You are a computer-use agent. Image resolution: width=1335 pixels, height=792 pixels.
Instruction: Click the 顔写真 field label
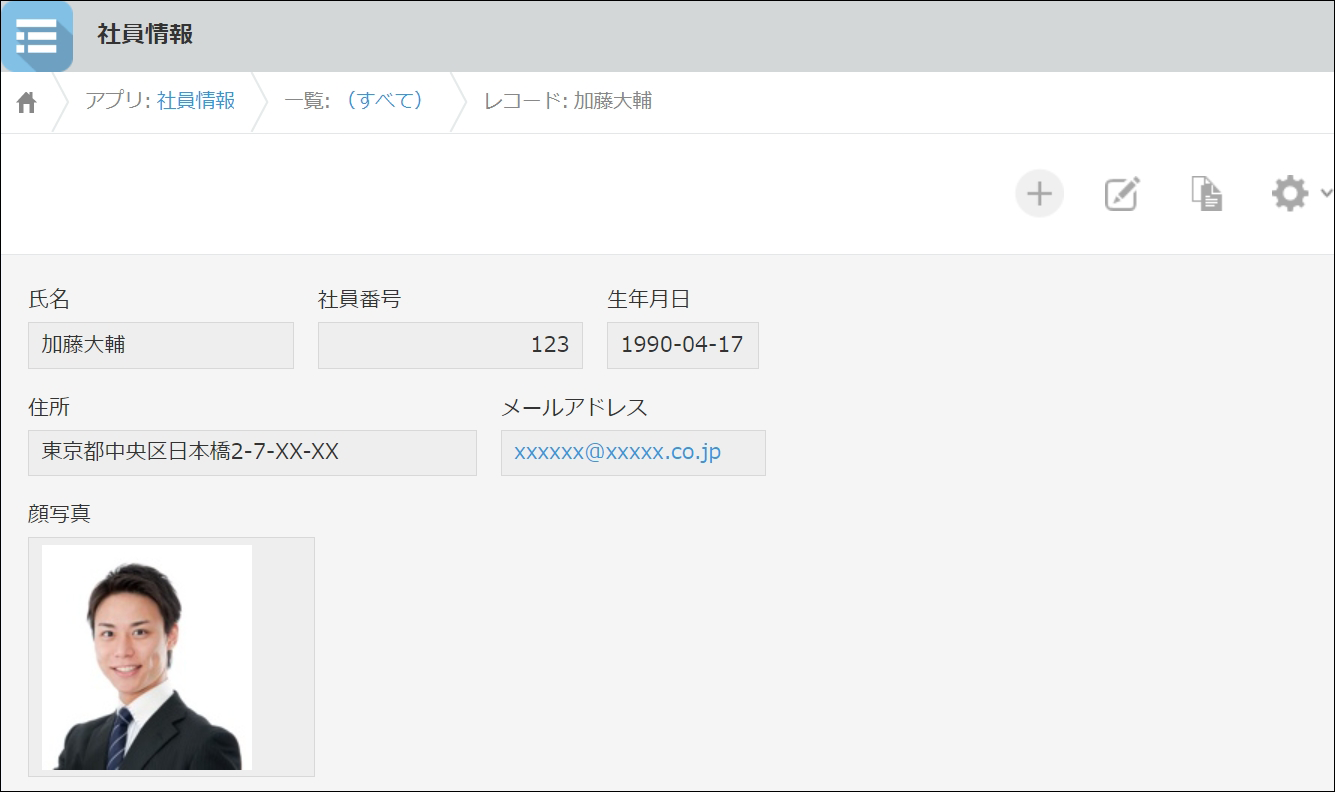[x=59, y=514]
